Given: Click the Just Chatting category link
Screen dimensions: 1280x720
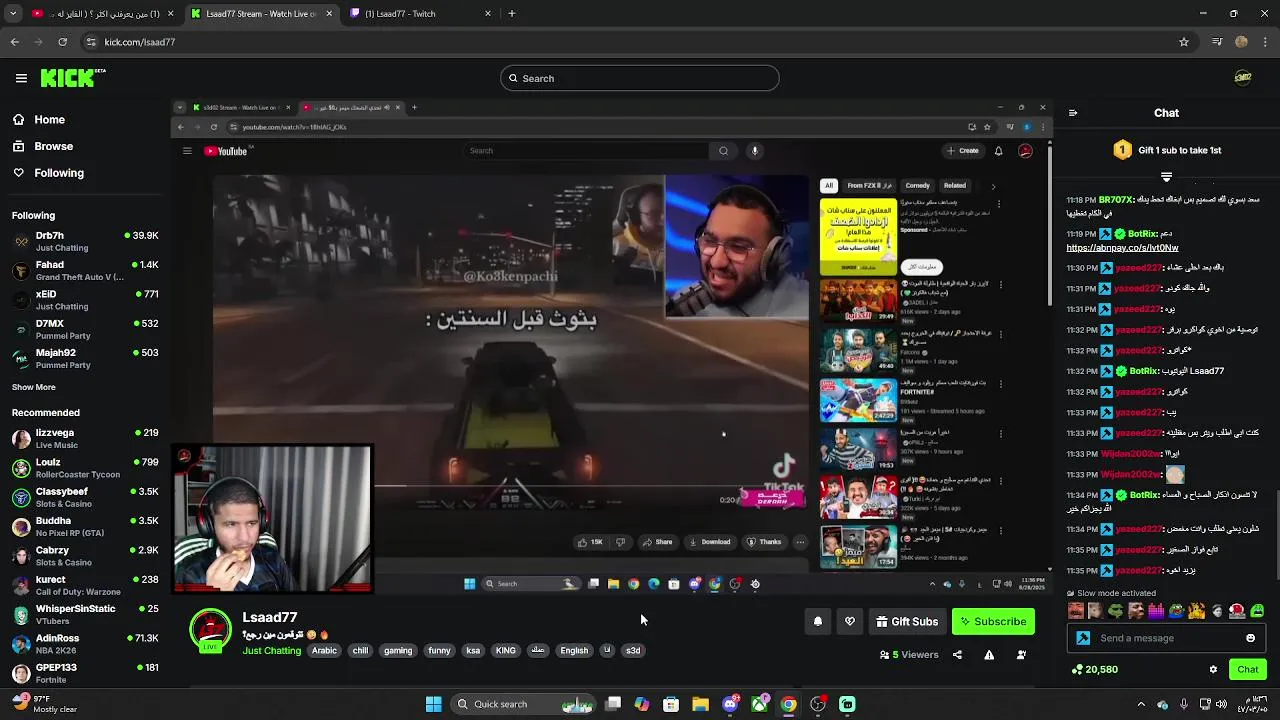Looking at the screenshot, I should 272,651.
